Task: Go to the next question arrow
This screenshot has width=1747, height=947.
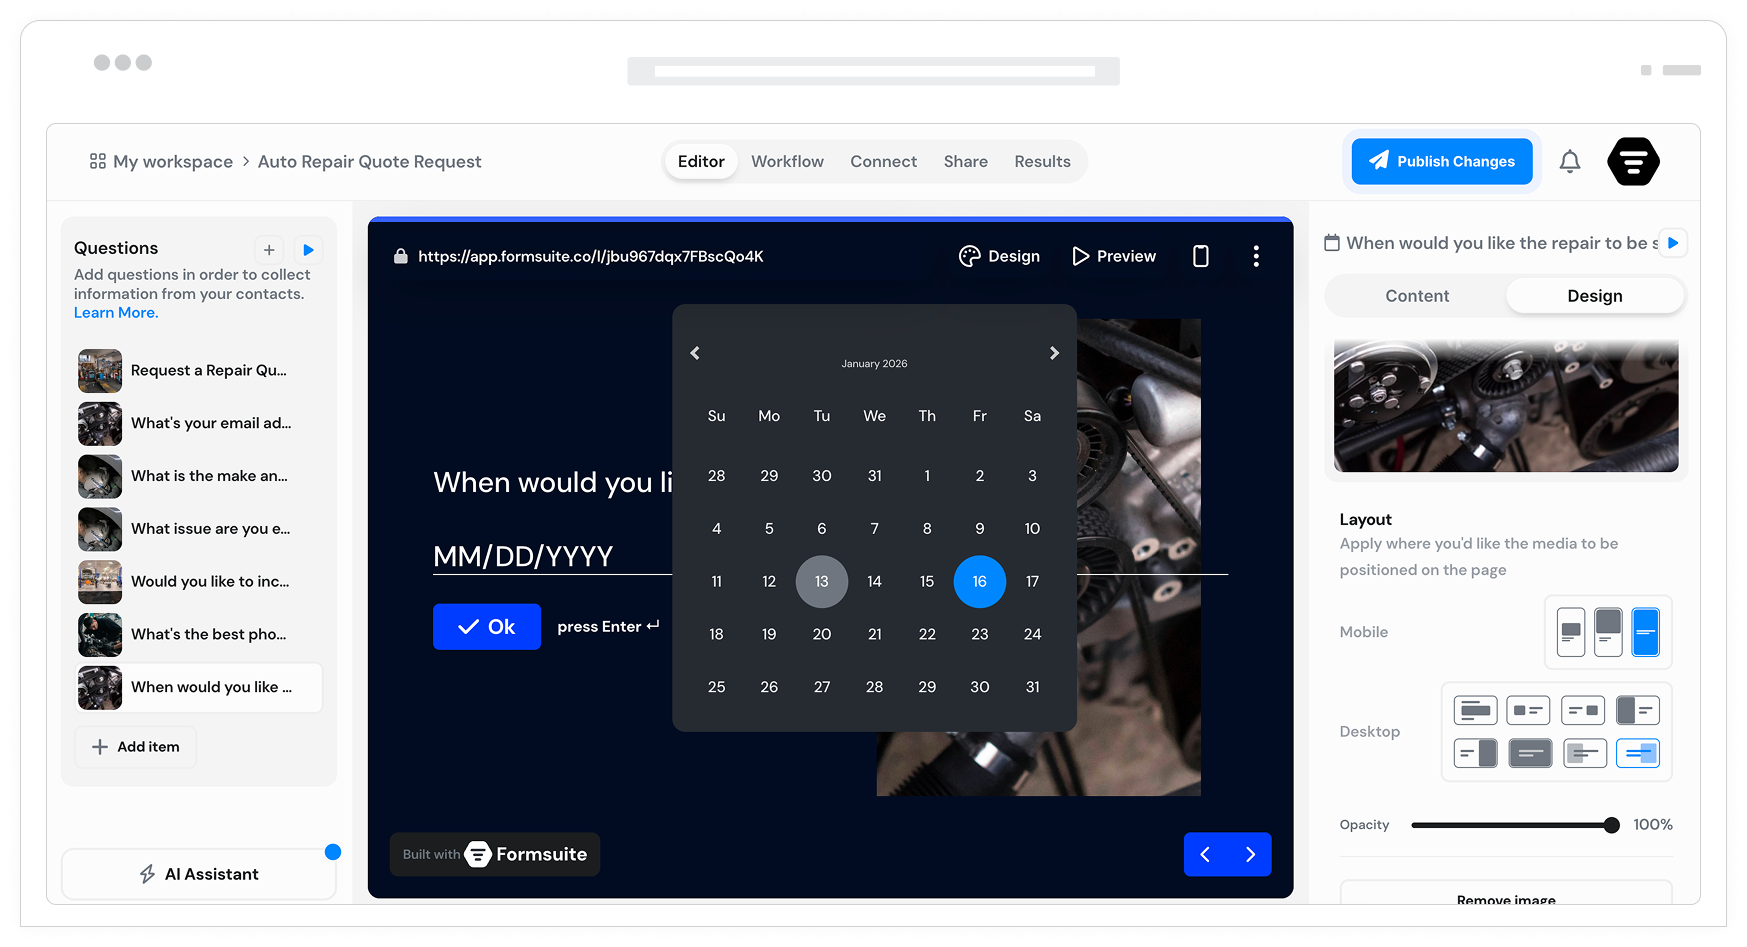Action: pos(1250,854)
